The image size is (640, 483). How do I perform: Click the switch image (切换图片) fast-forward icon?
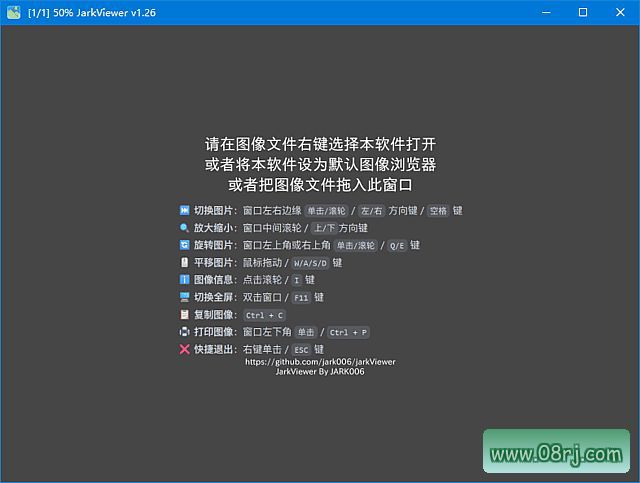[184, 211]
